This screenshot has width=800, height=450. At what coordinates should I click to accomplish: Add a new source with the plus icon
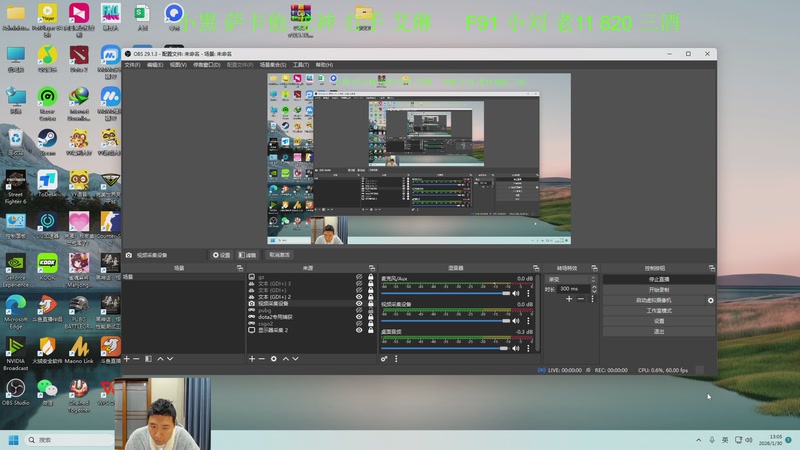[x=252, y=359]
